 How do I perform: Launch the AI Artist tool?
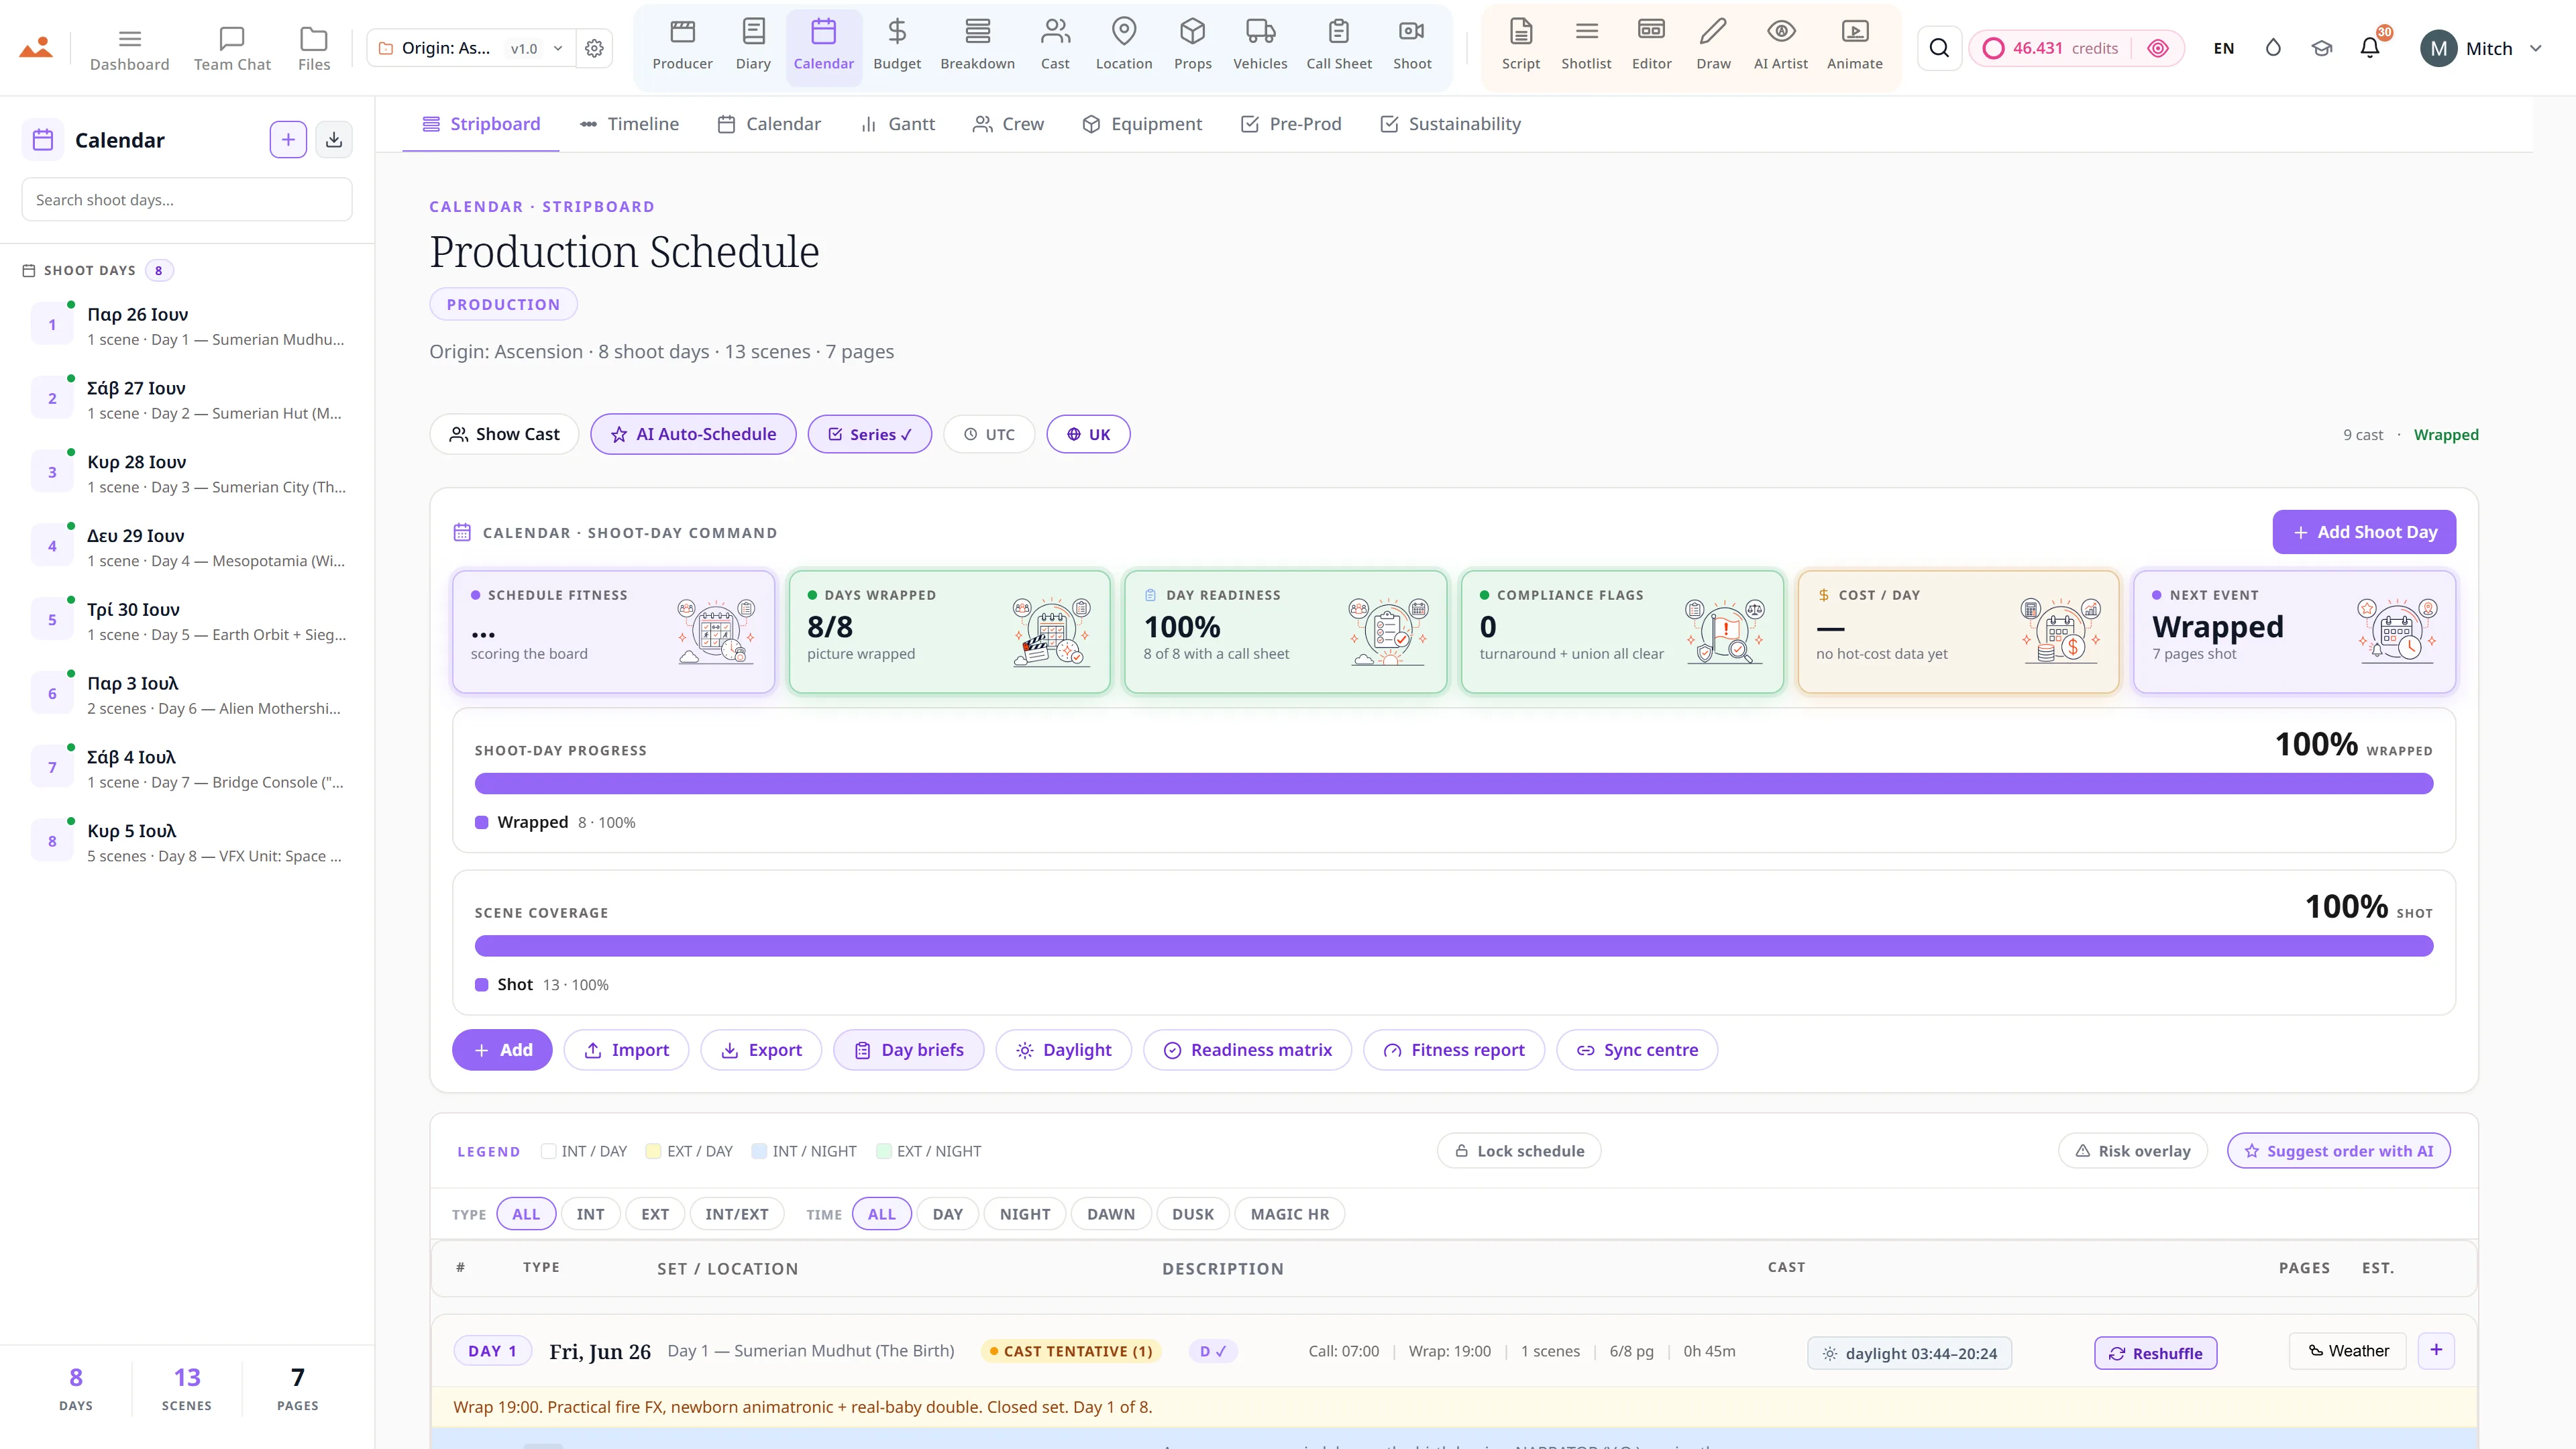click(1780, 46)
